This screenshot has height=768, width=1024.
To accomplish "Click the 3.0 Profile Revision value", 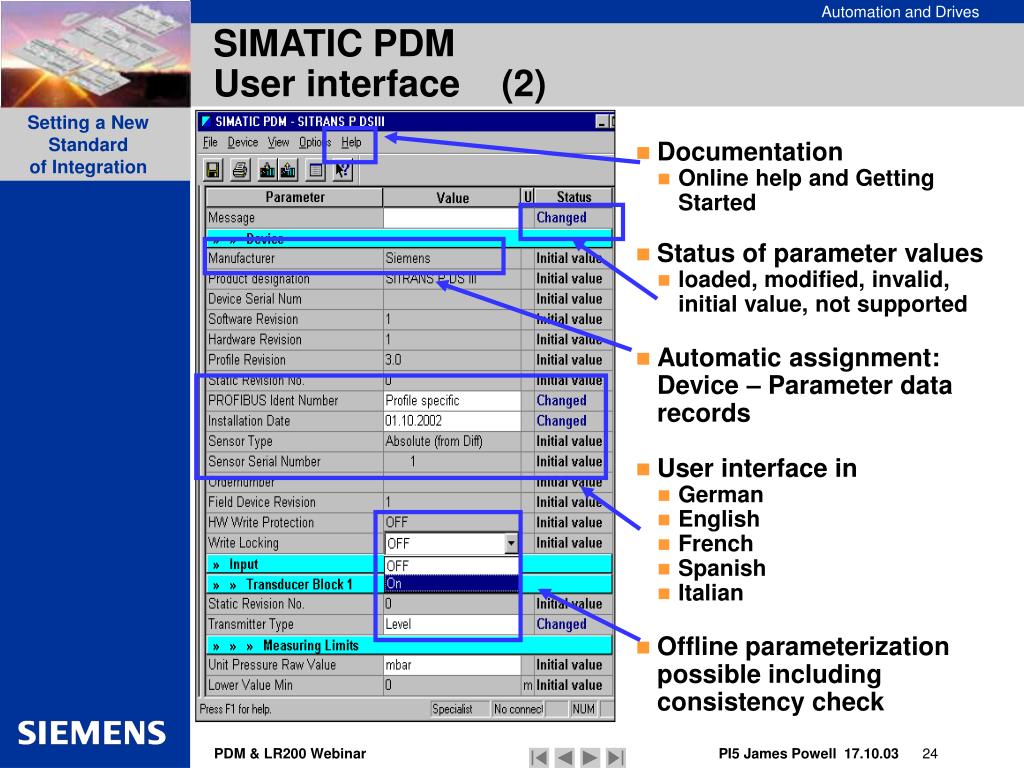I will [x=393, y=360].
